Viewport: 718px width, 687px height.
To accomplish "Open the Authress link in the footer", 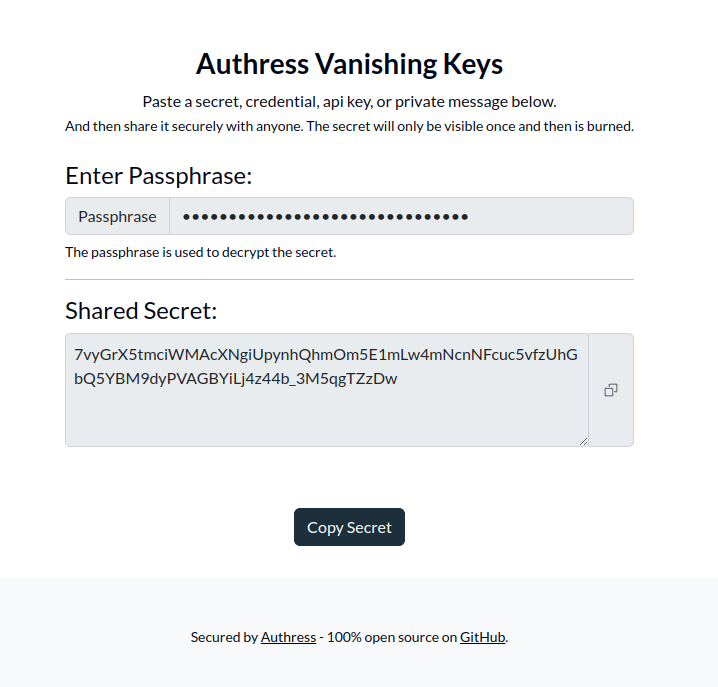I will [x=288, y=637].
